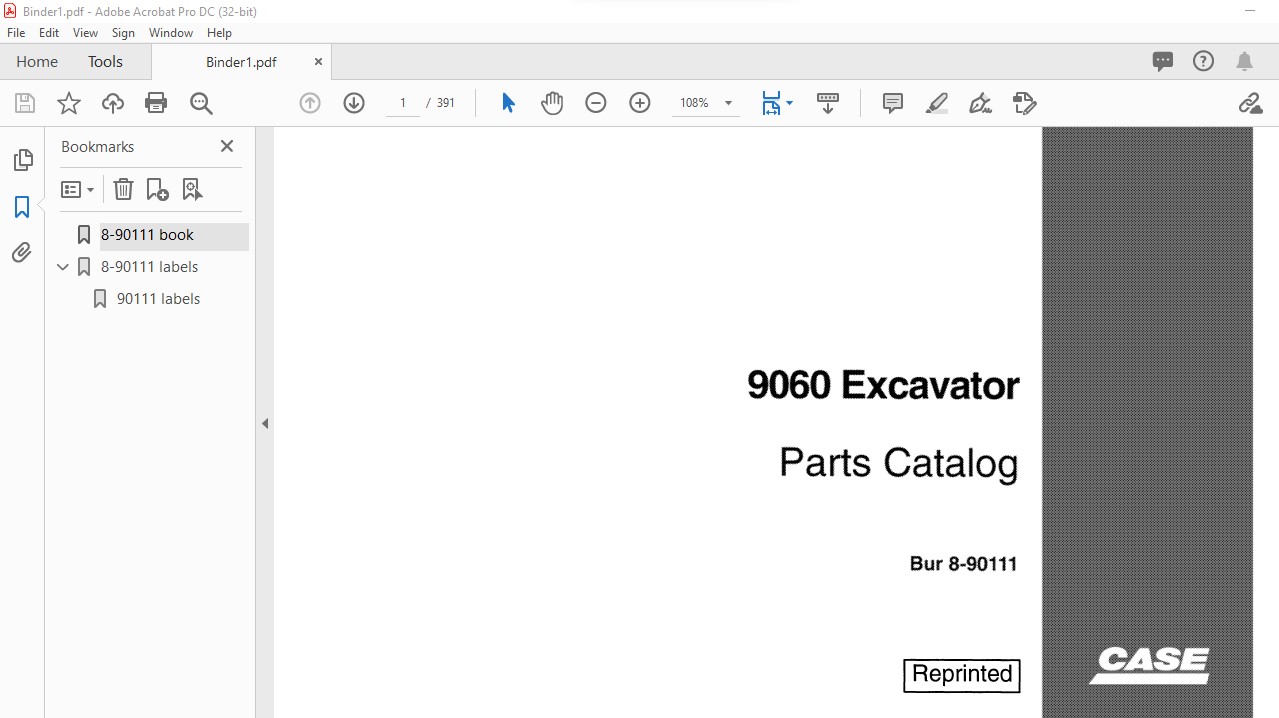Click the 9060 Excavator title text

click(883, 385)
